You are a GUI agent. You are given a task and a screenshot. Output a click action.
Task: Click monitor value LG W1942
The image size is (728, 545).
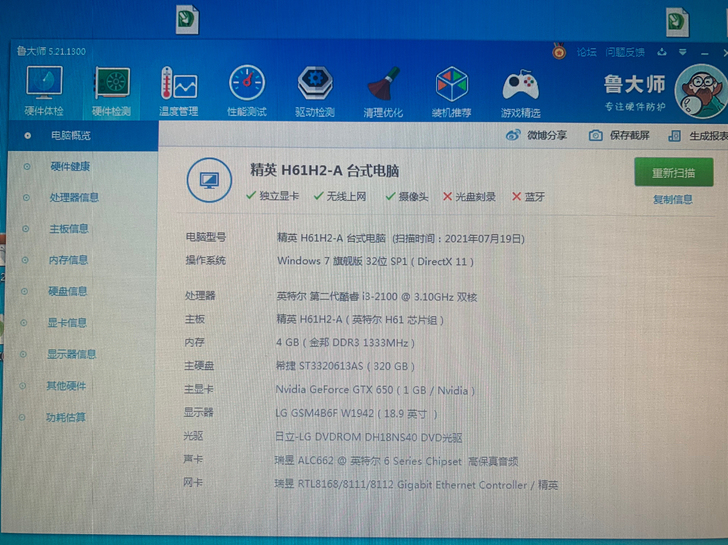(x=356, y=413)
